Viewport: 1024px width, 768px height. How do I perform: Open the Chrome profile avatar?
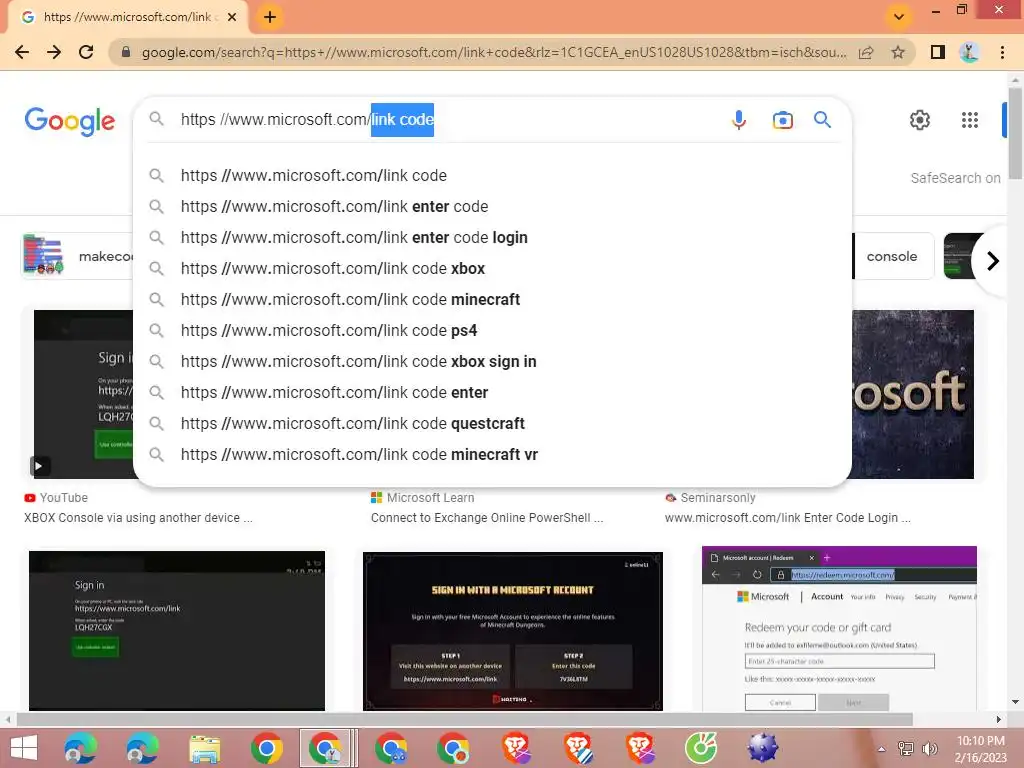pyautogui.click(x=969, y=52)
